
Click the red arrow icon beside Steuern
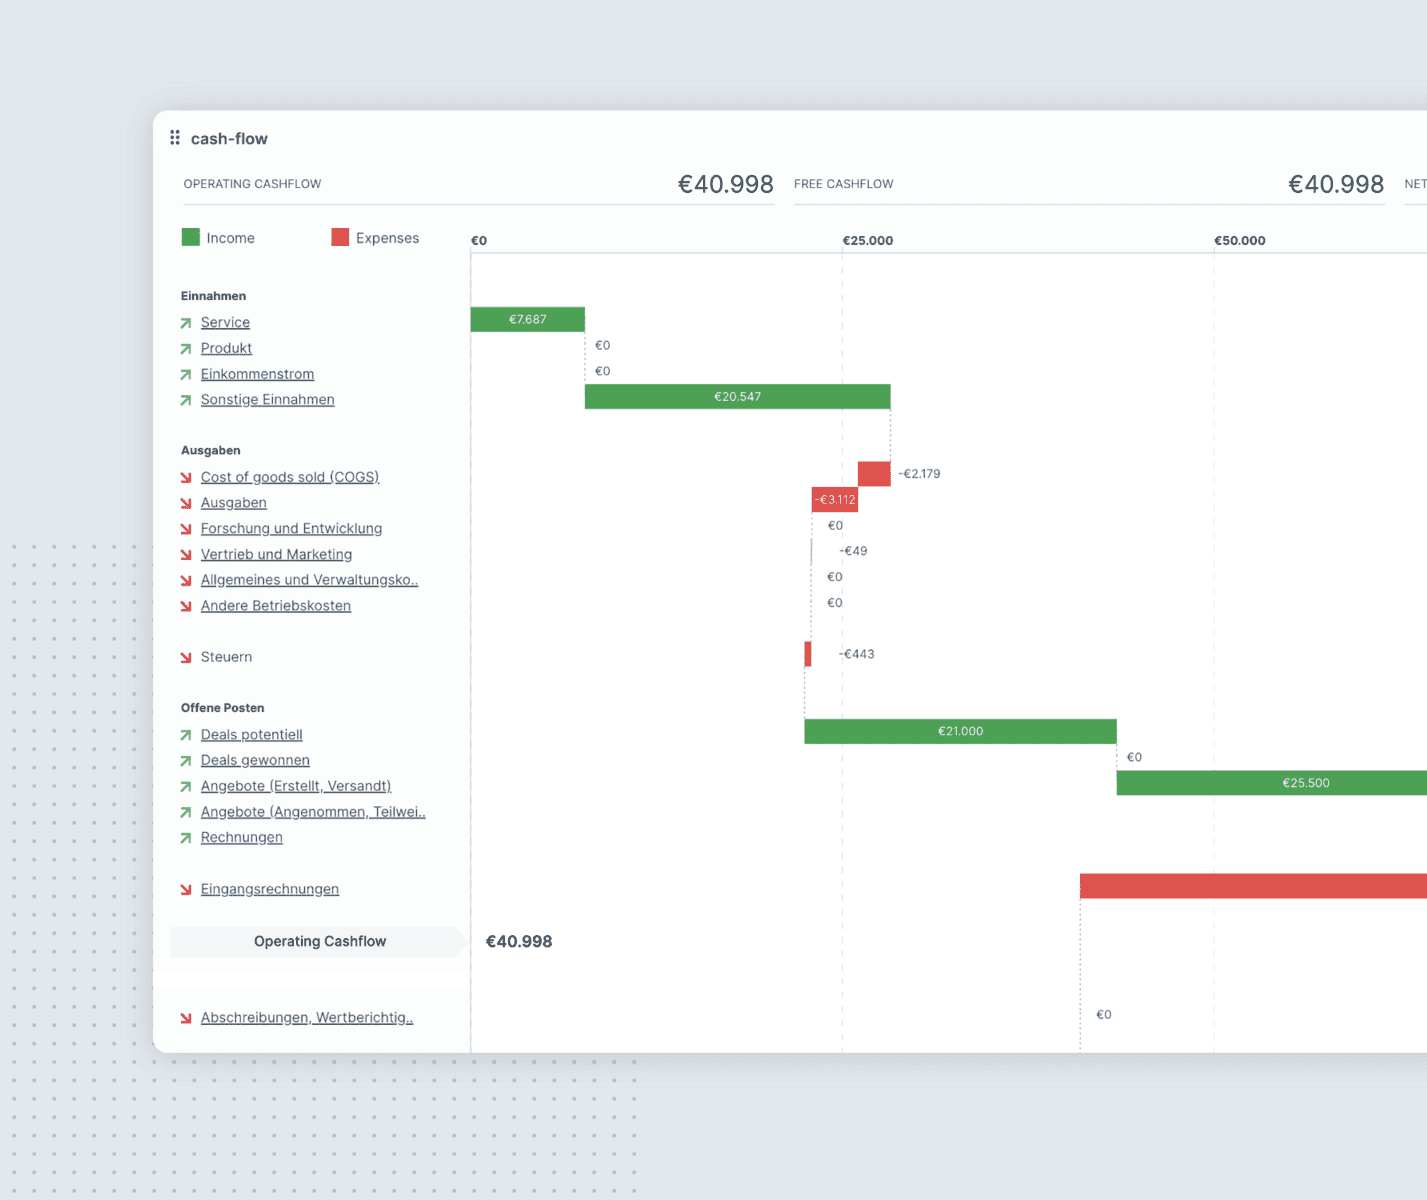[185, 657]
